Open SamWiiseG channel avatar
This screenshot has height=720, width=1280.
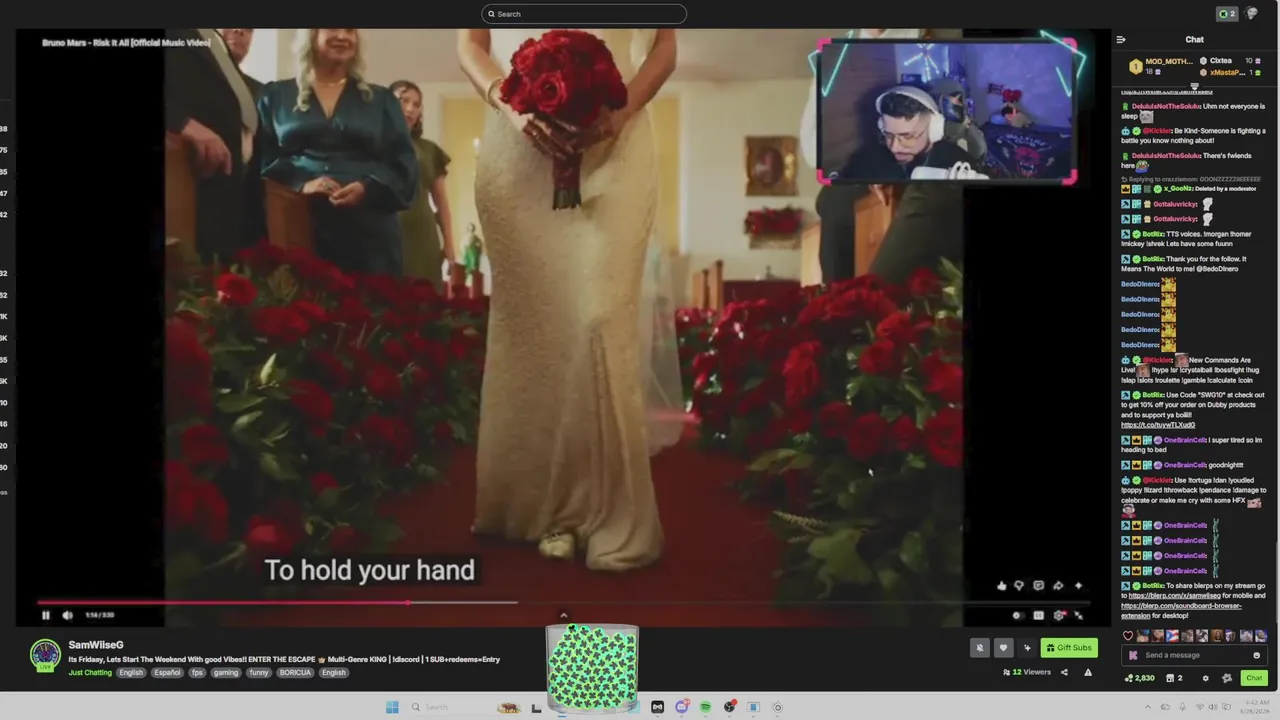point(45,655)
